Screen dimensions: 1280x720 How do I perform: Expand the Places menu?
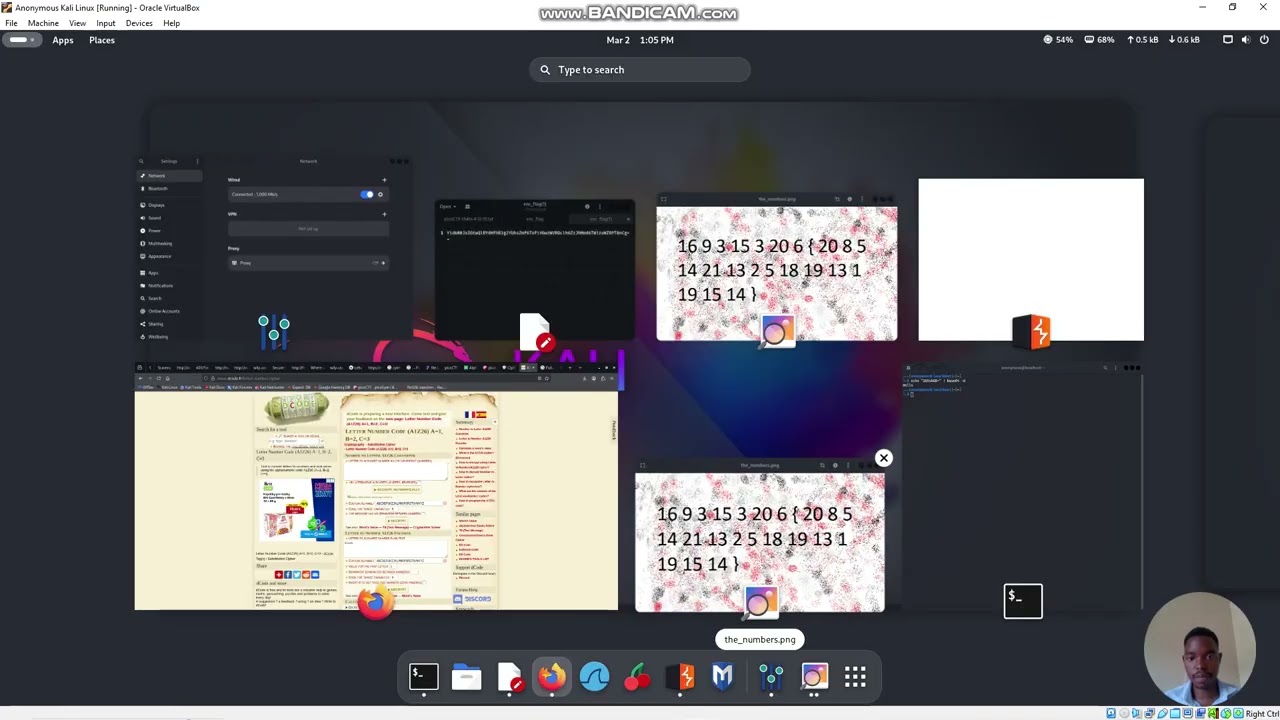(102, 40)
